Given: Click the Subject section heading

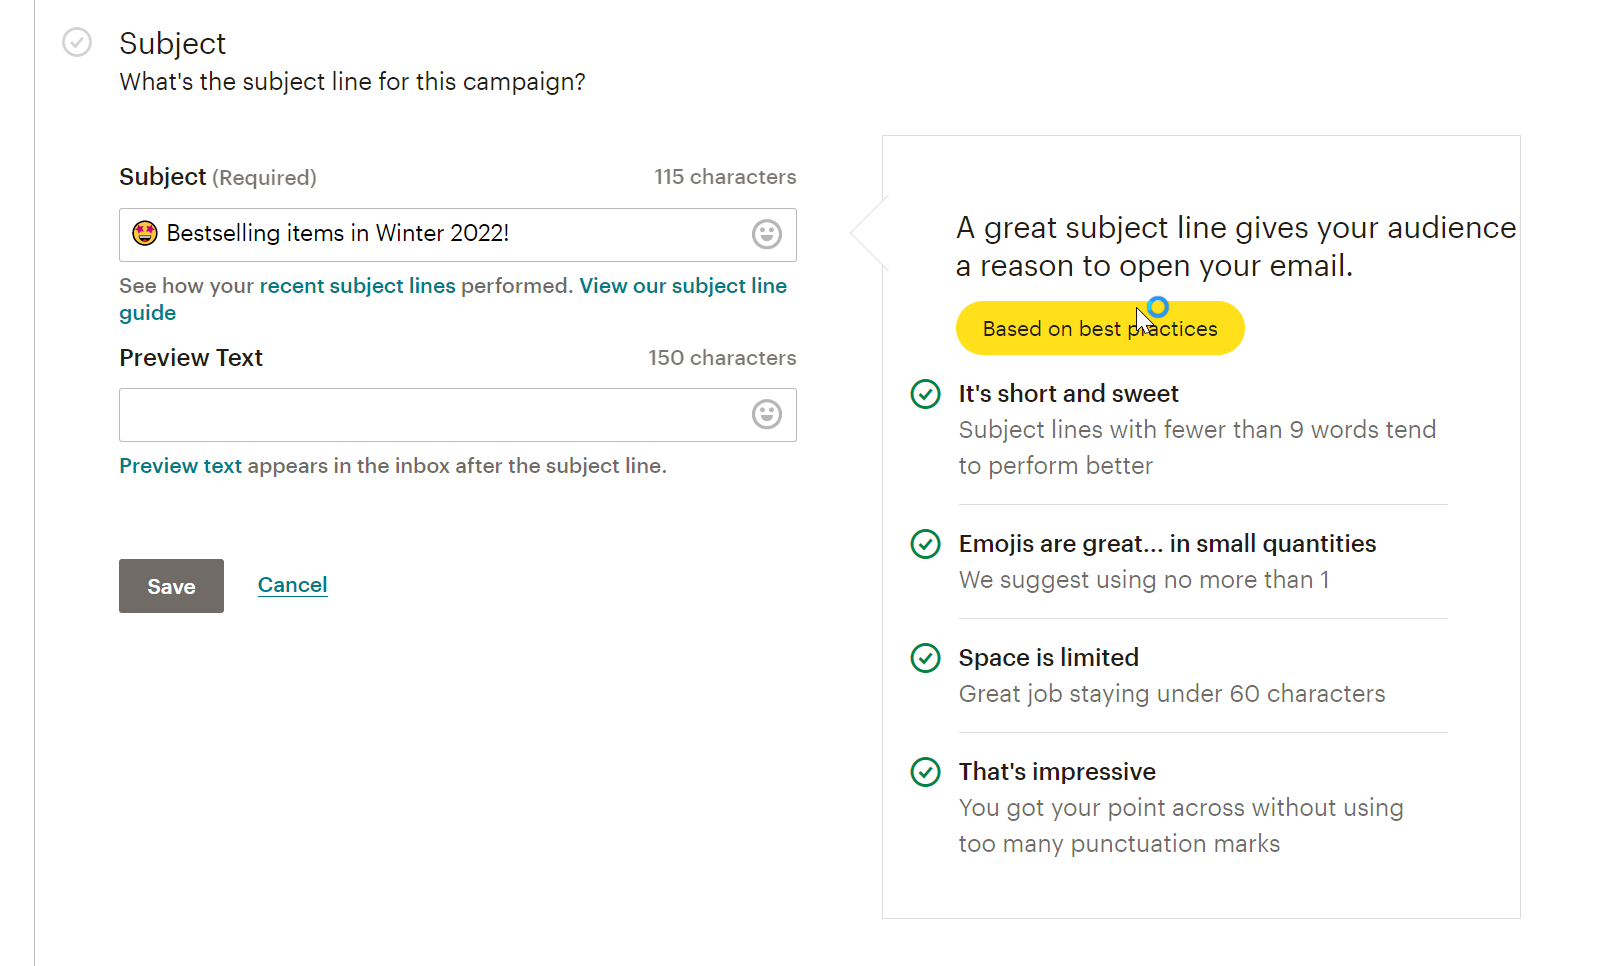Looking at the screenshot, I should click(172, 43).
